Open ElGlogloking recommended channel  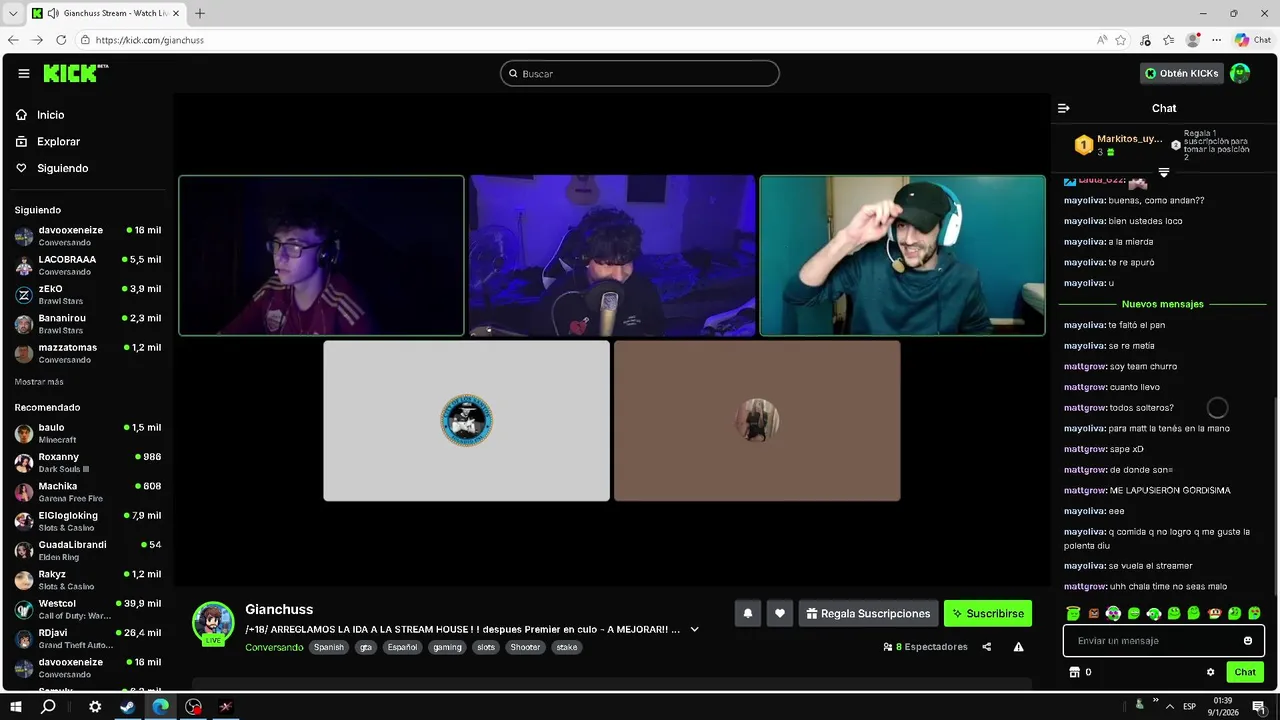[x=88, y=521]
